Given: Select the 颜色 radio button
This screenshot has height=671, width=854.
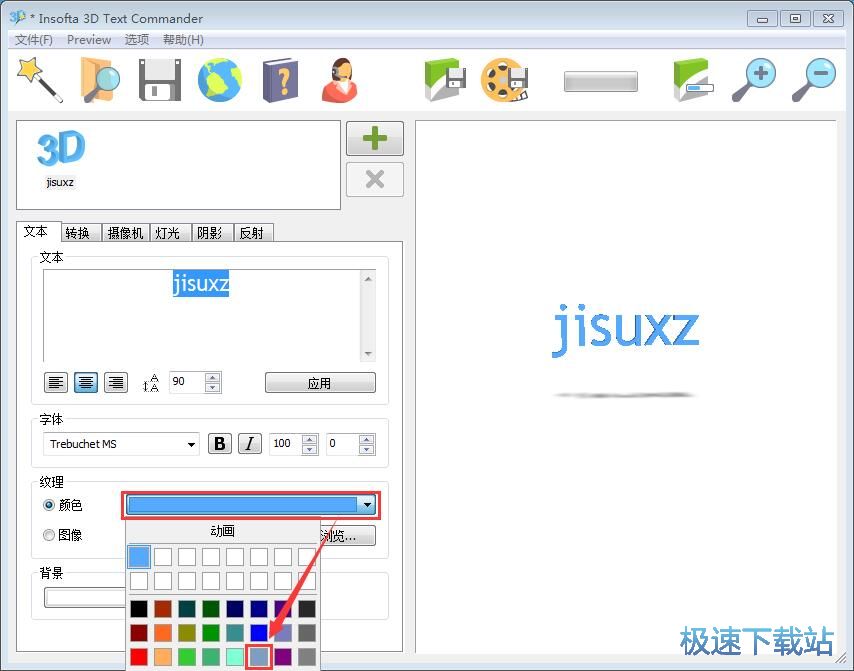Looking at the screenshot, I should tap(49, 505).
